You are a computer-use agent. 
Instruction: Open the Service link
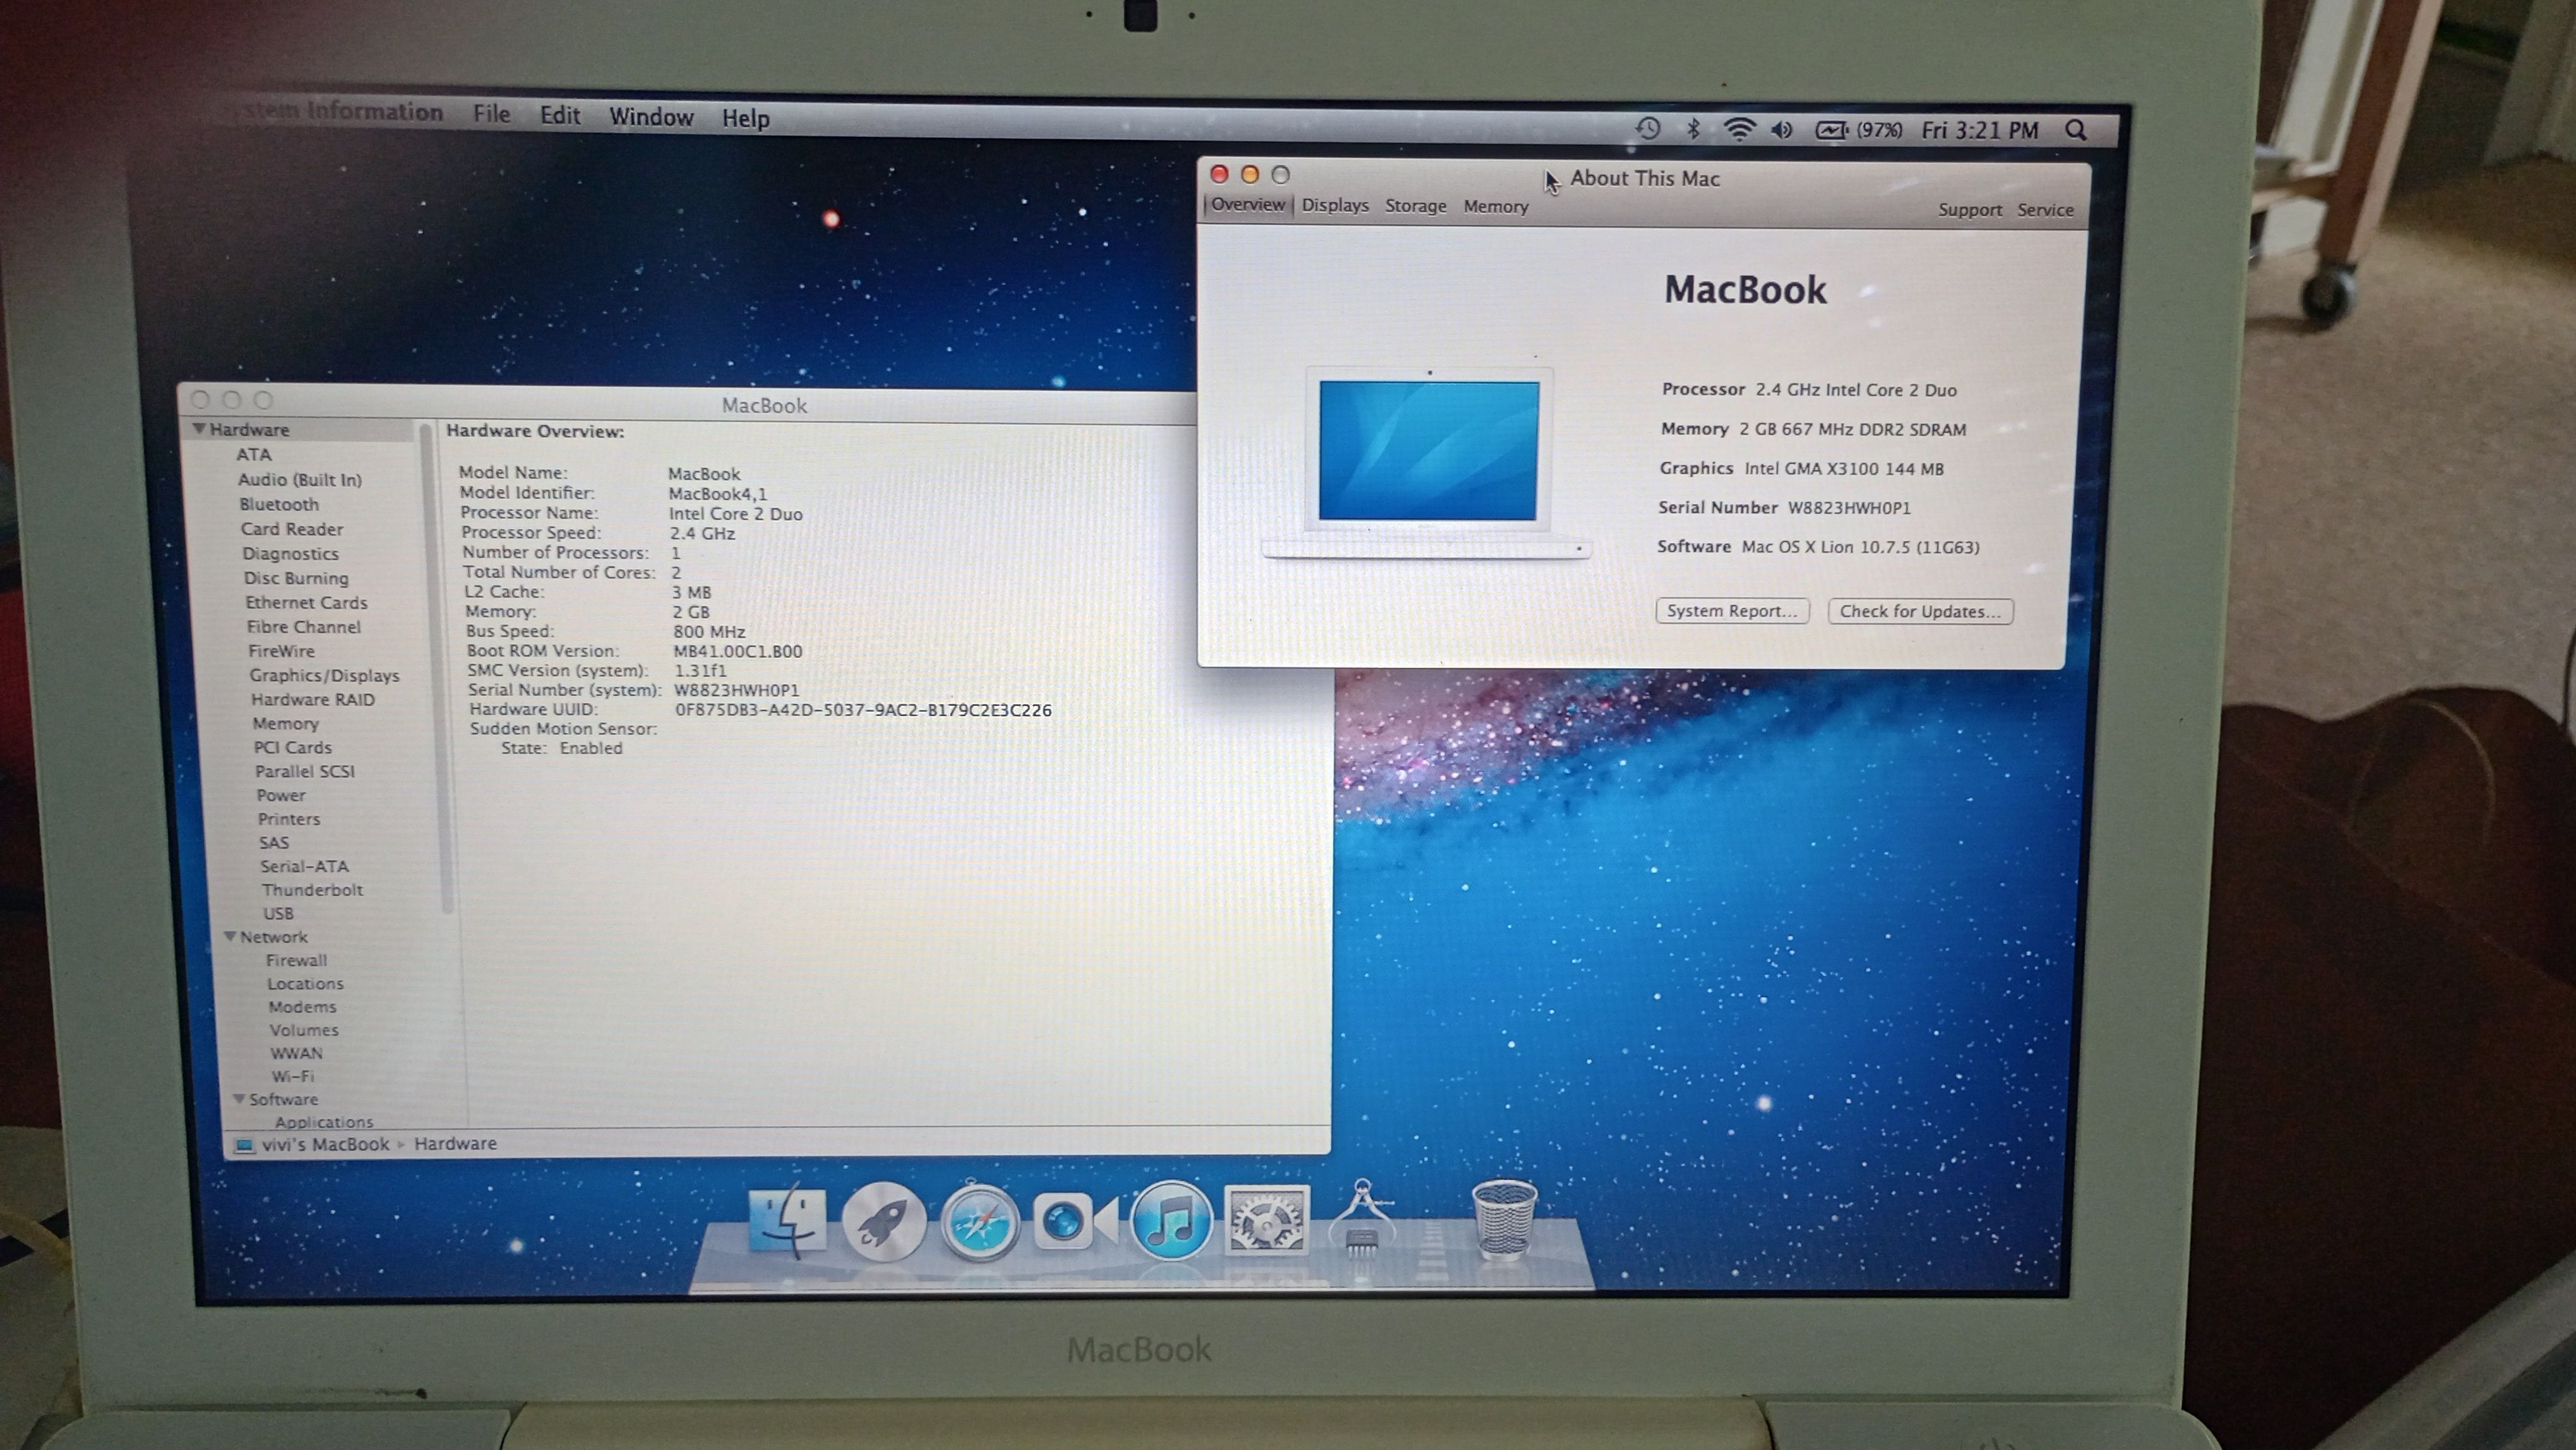(x=2045, y=210)
